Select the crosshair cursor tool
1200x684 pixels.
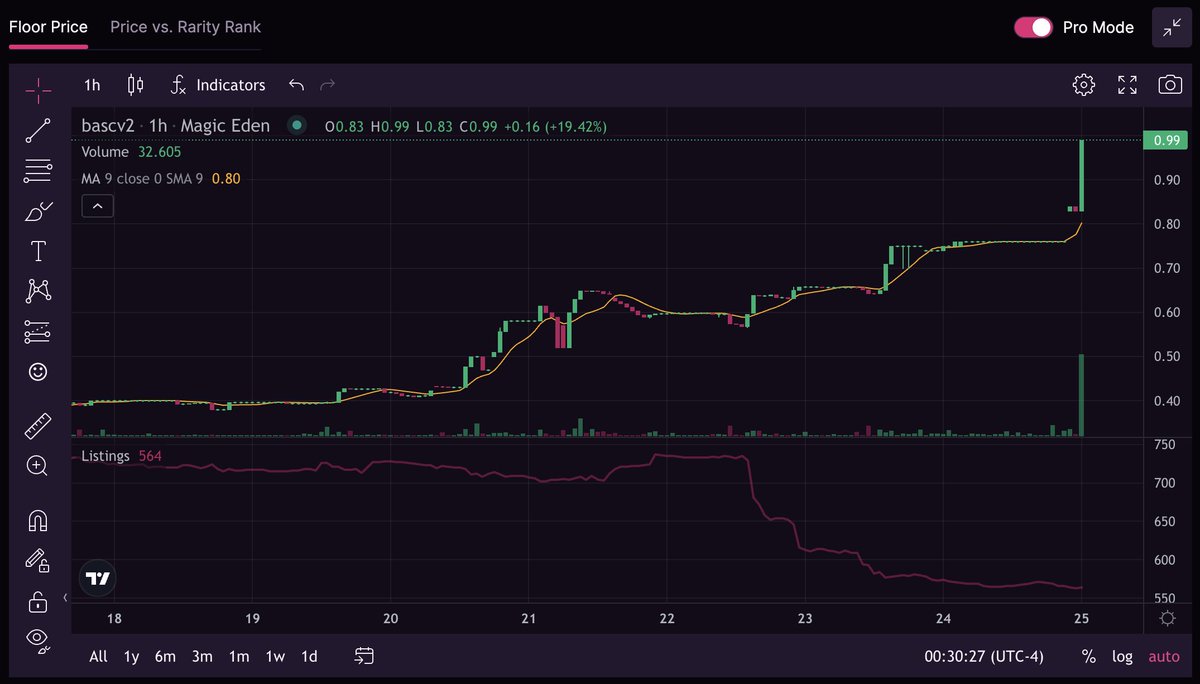[x=38, y=90]
